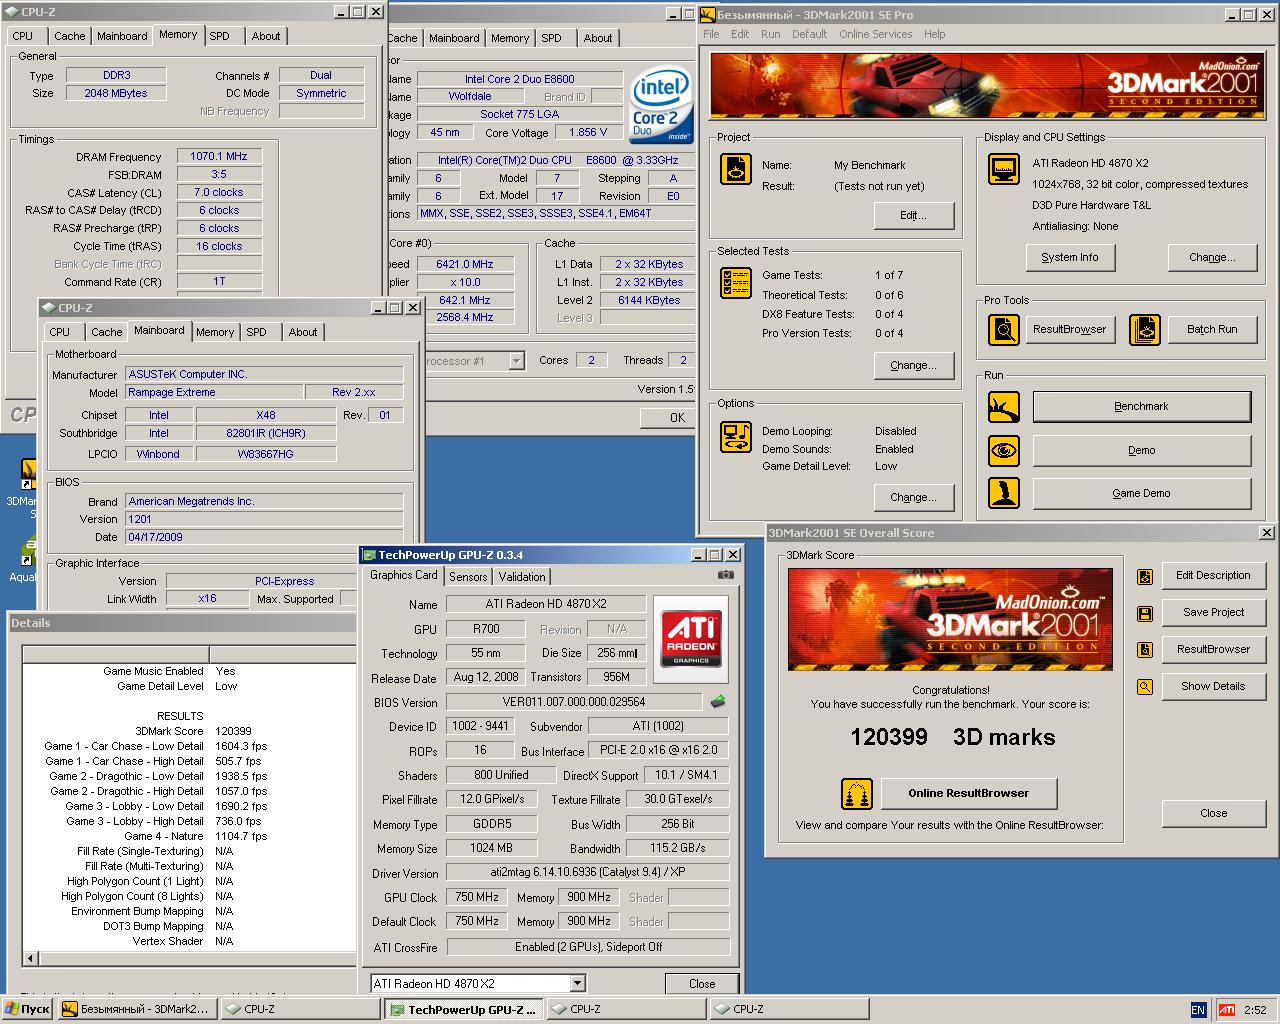
Task: Open the SPD tab in CPU-Z Memory window
Action: 219,36
